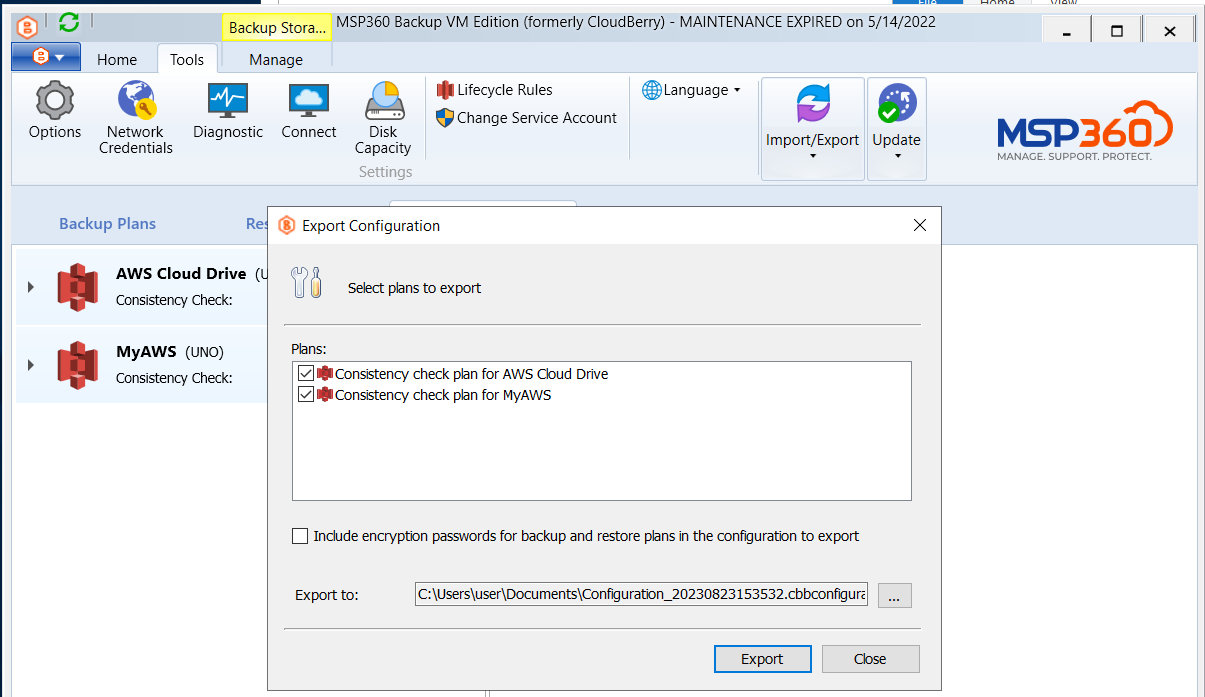Switch to the Home ribbon tab
1205x697 pixels.
(117, 60)
